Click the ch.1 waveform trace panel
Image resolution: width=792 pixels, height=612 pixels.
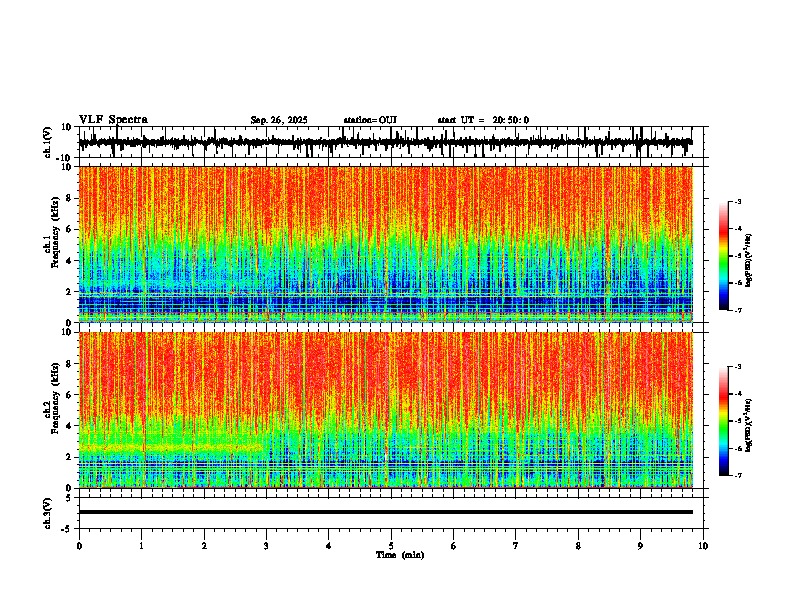(x=391, y=142)
